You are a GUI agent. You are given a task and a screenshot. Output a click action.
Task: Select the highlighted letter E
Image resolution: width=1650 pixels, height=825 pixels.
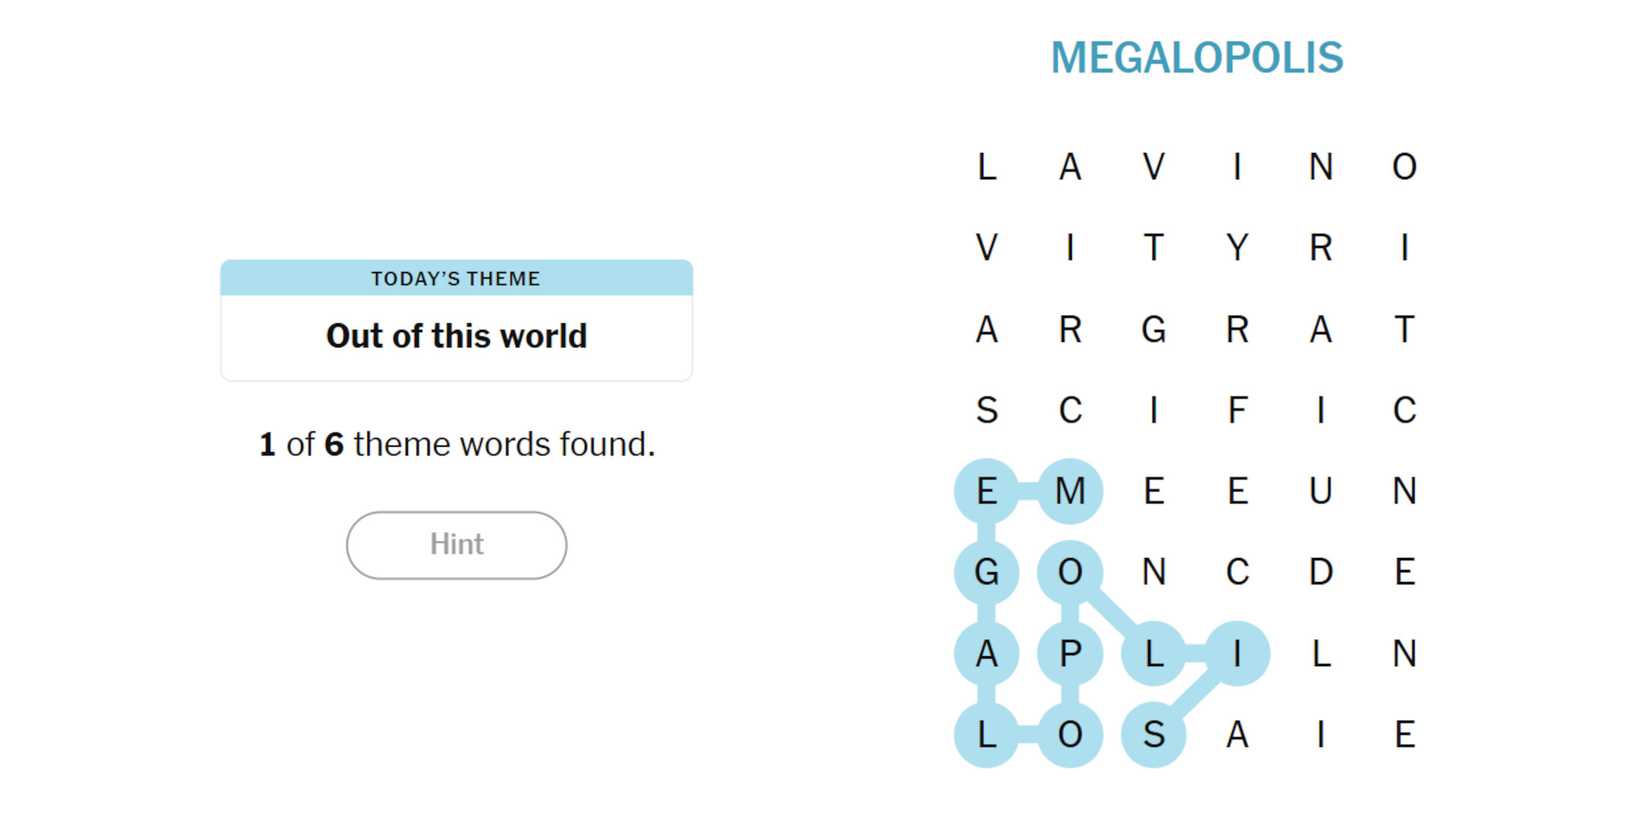tap(986, 491)
